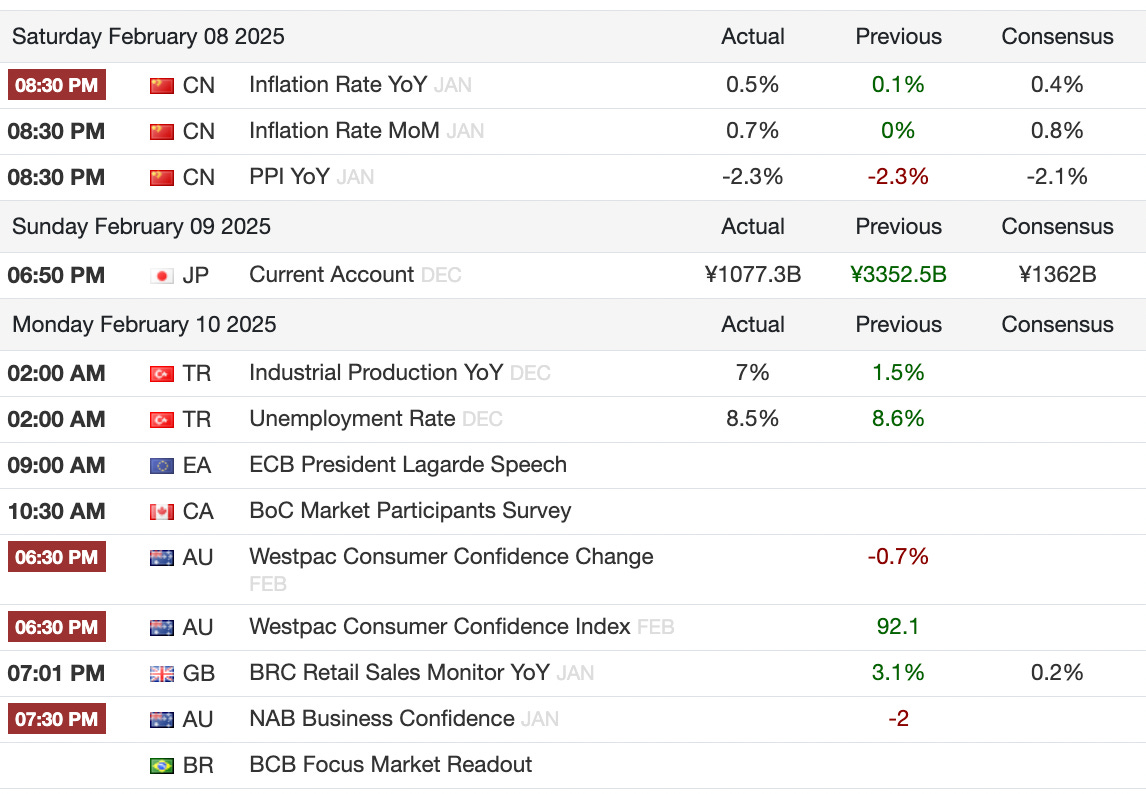Click the Monday February 10 2025 header

[144, 325]
